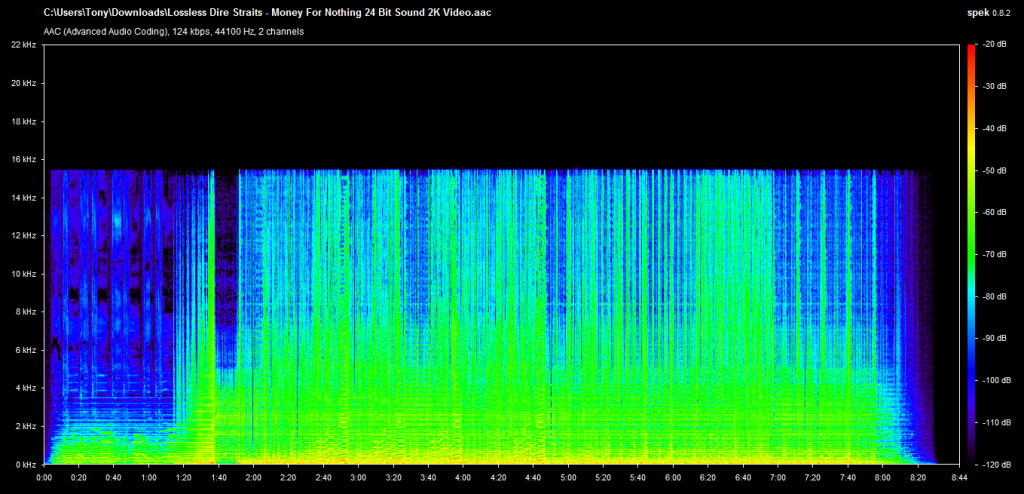Select the 4 kHz frequency axis label

click(24, 388)
